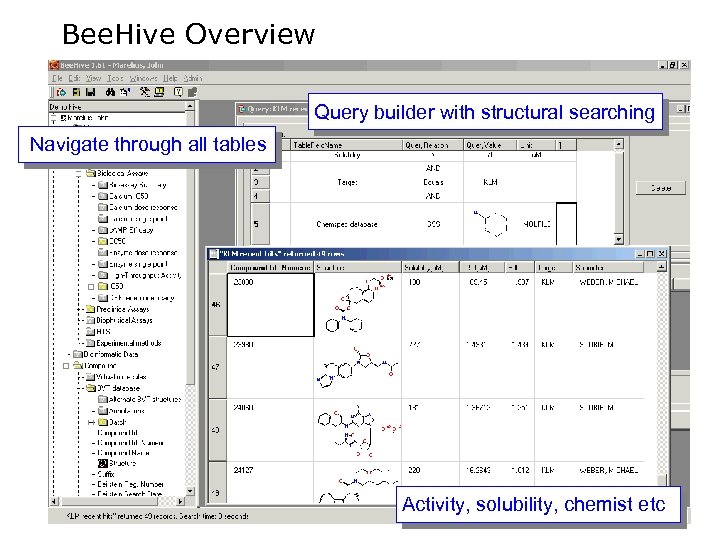Viewport: 720px width, 540px height.
Task: Click the second toolbar icon beside the arrow icon
Action: pyautogui.click(x=76, y=92)
